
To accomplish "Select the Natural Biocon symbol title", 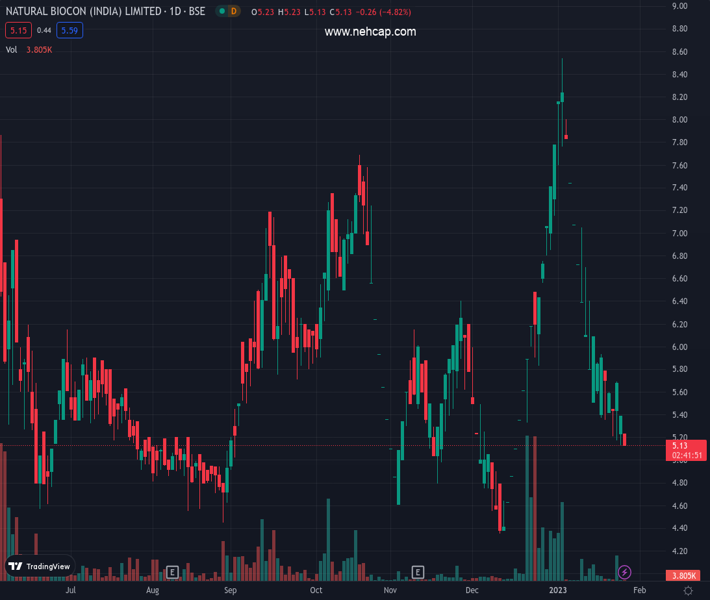I will coord(107,11).
